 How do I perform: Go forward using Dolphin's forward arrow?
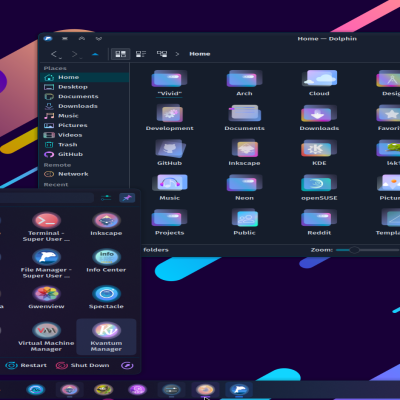tap(76, 54)
